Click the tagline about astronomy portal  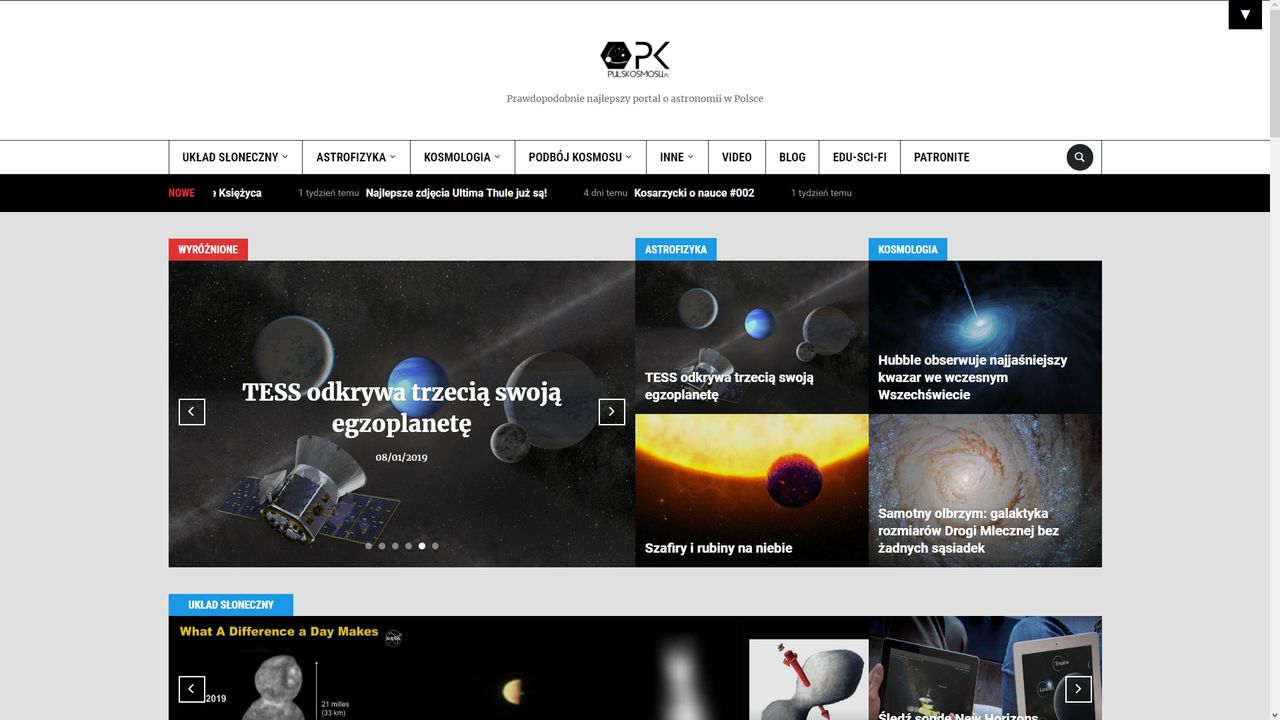pos(635,99)
